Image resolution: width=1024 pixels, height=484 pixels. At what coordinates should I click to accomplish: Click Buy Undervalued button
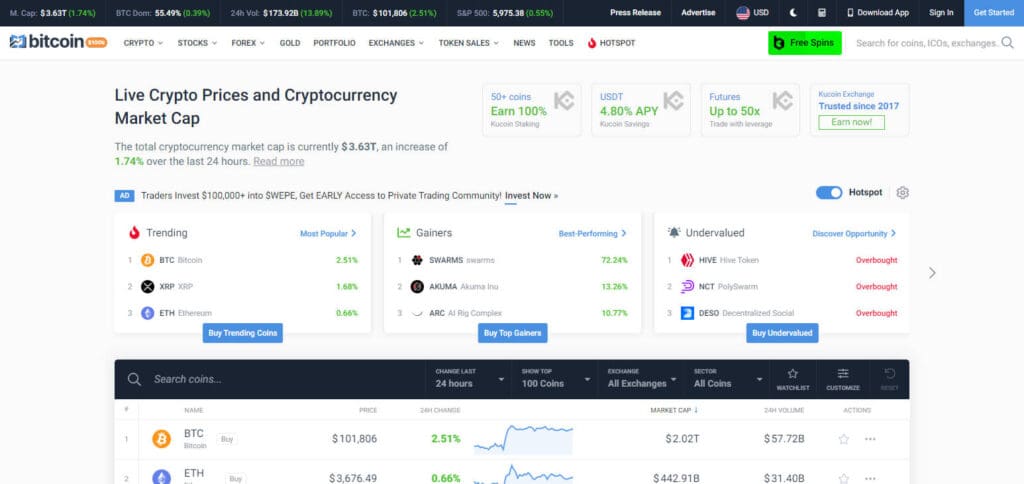pyautogui.click(x=782, y=333)
